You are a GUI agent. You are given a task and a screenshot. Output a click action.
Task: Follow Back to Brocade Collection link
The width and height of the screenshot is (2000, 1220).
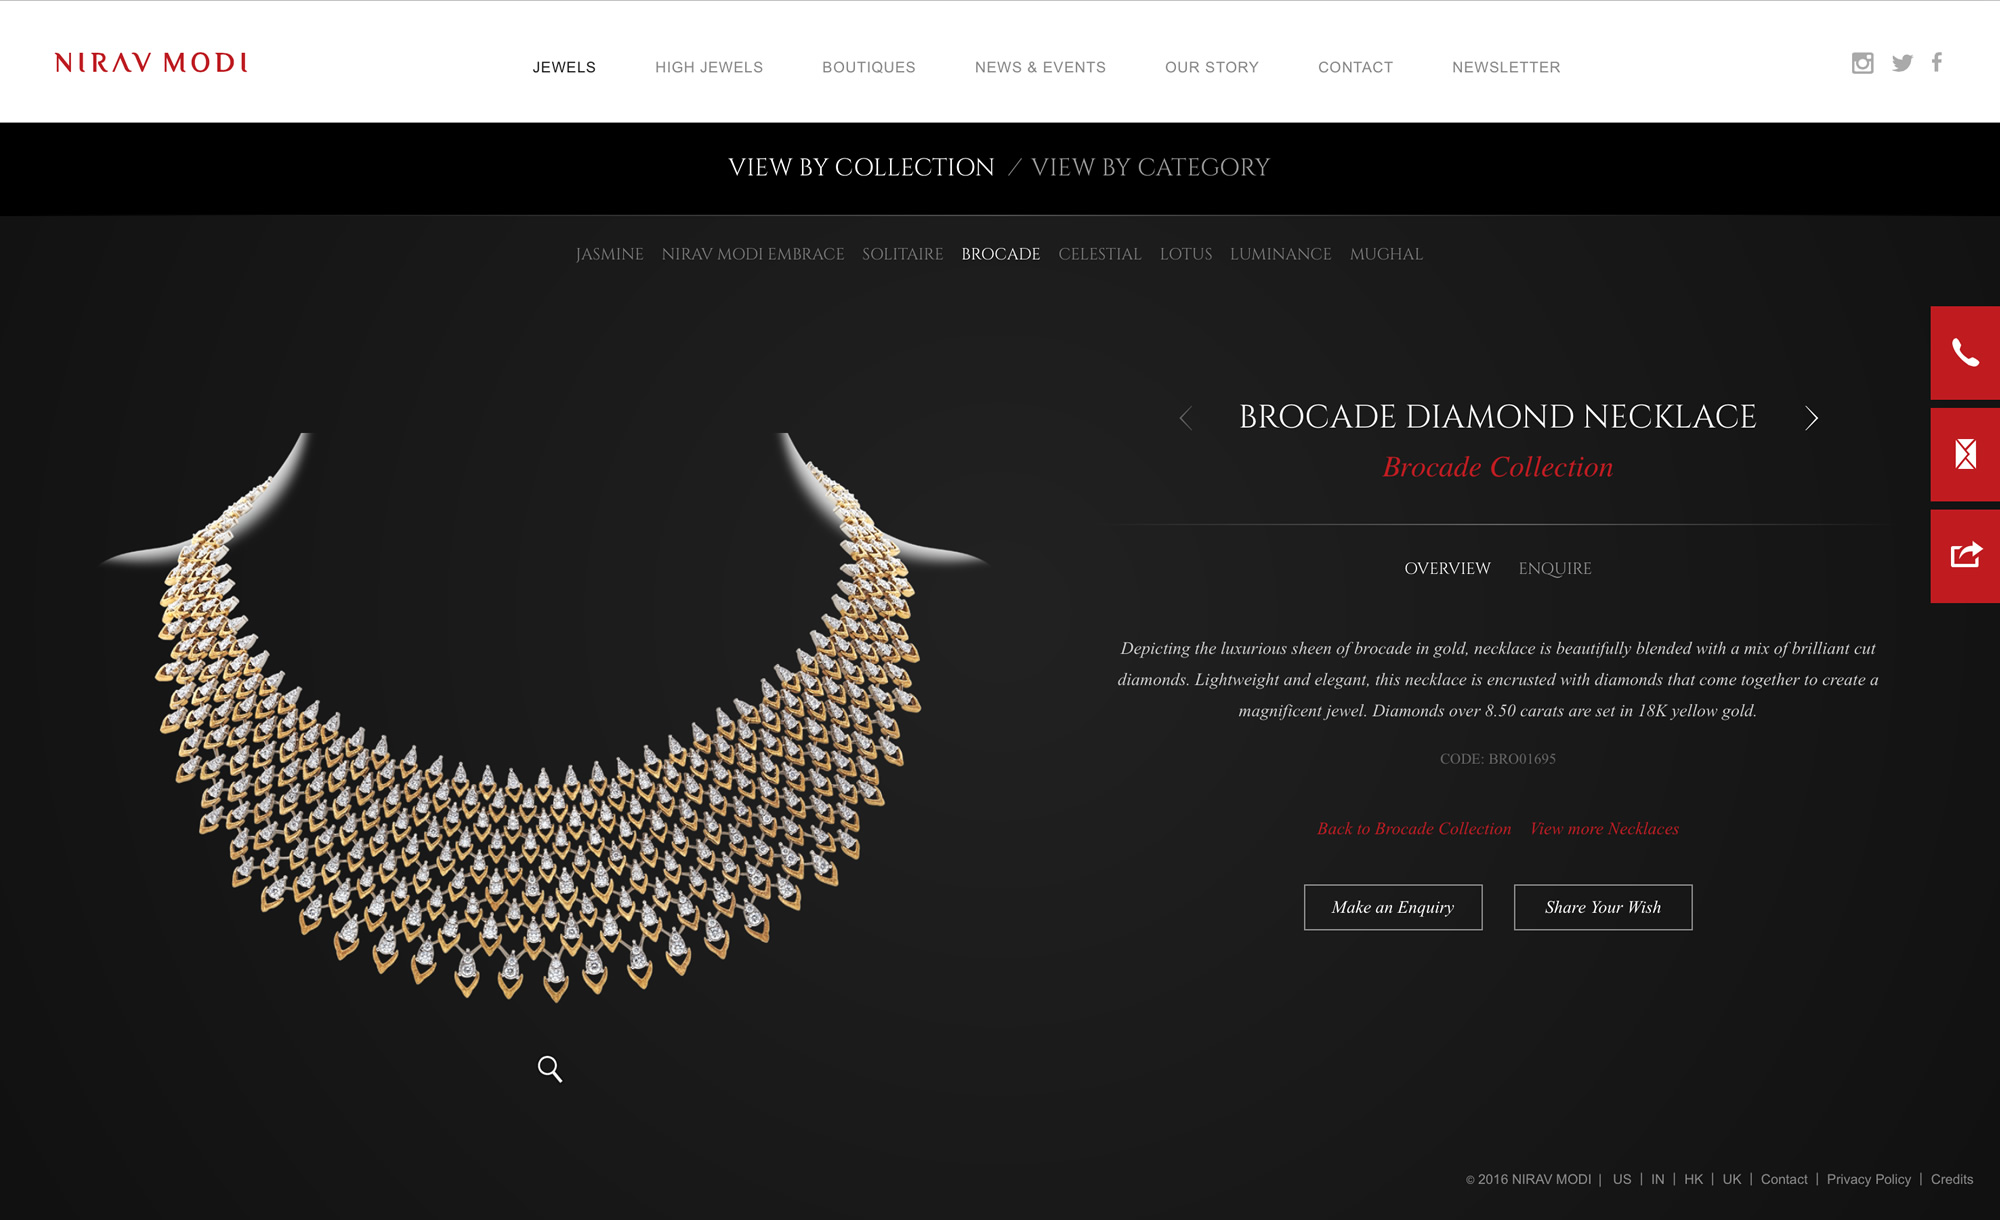pos(1414,828)
